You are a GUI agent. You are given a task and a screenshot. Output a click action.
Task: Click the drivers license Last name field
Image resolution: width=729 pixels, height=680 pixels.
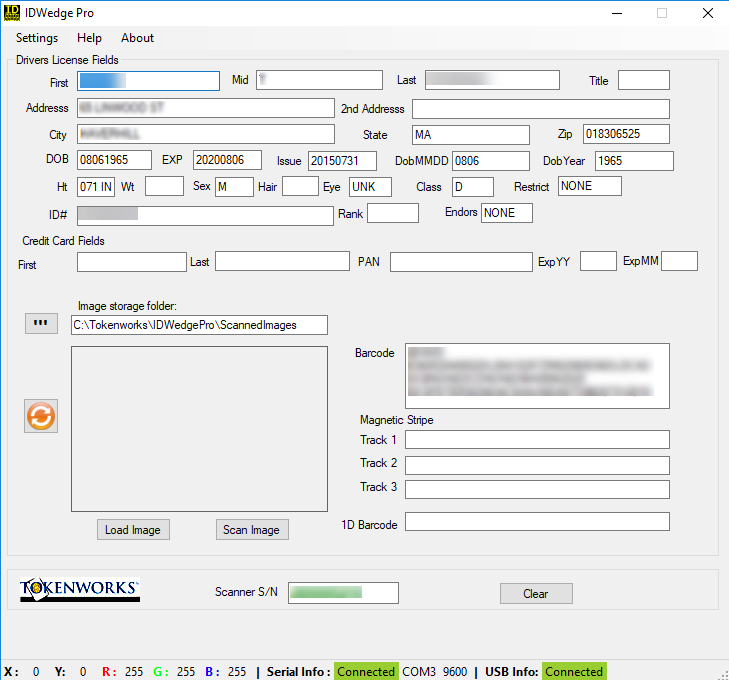coord(492,80)
